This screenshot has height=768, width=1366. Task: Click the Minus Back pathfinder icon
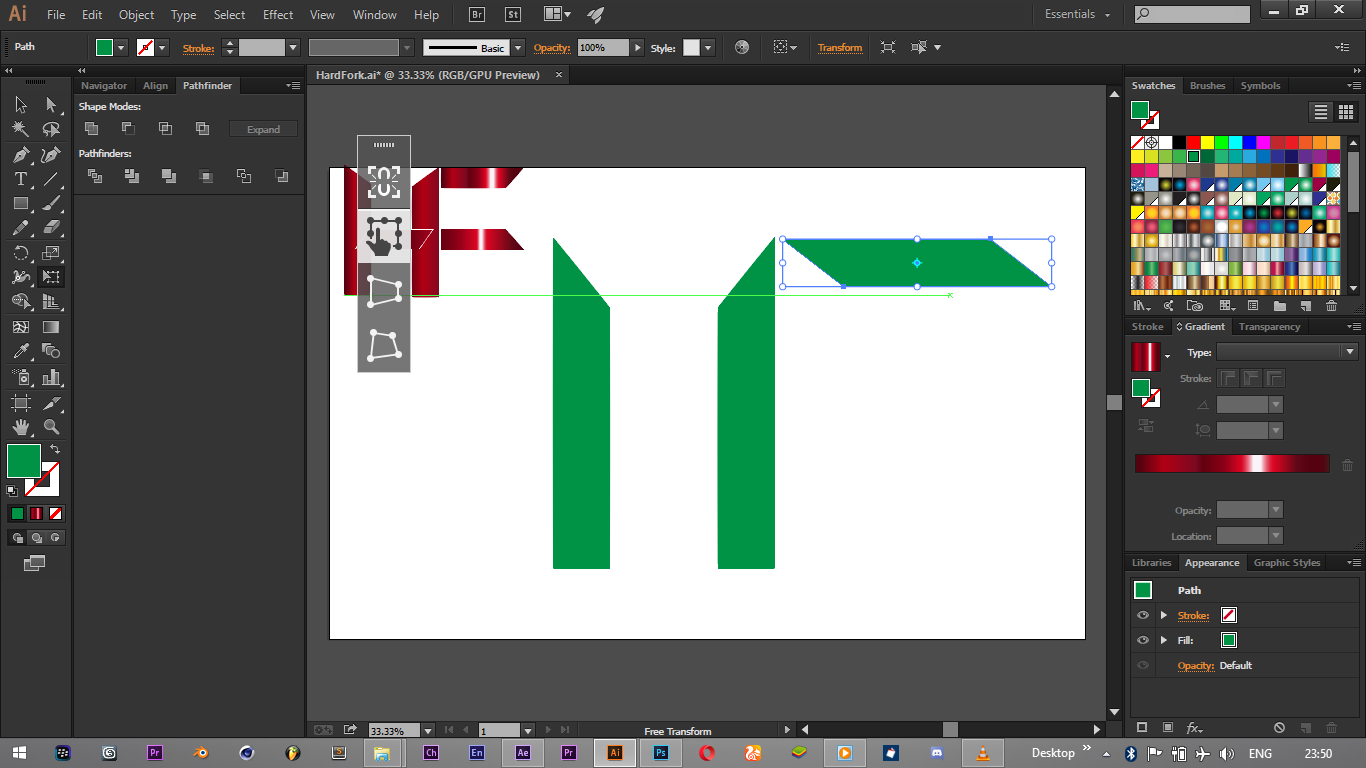(x=281, y=176)
